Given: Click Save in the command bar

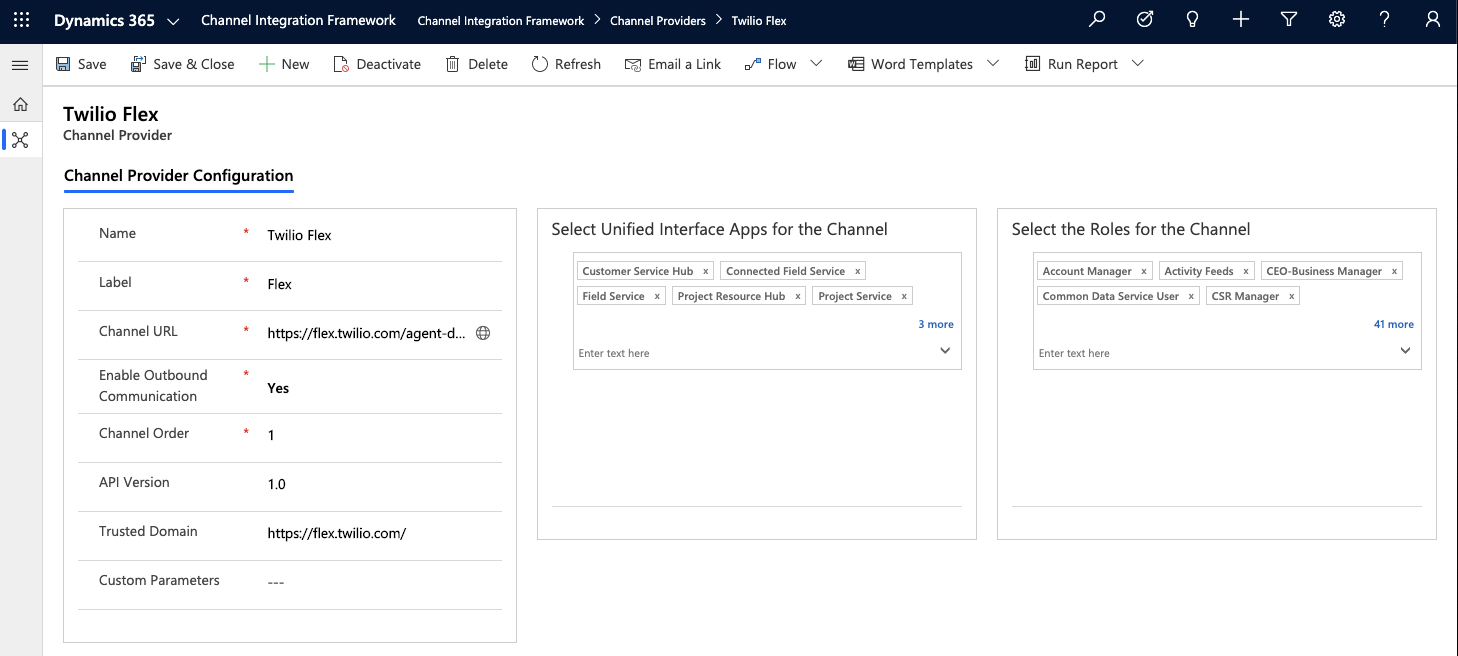Looking at the screenshot, I should pos(81,64).
